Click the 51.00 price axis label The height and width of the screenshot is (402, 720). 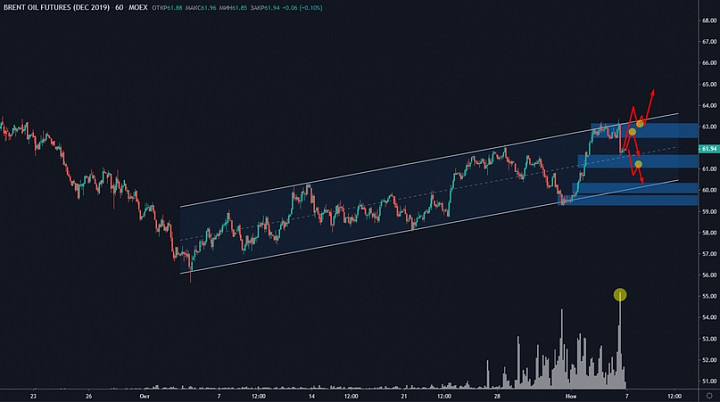click(709, 381)
